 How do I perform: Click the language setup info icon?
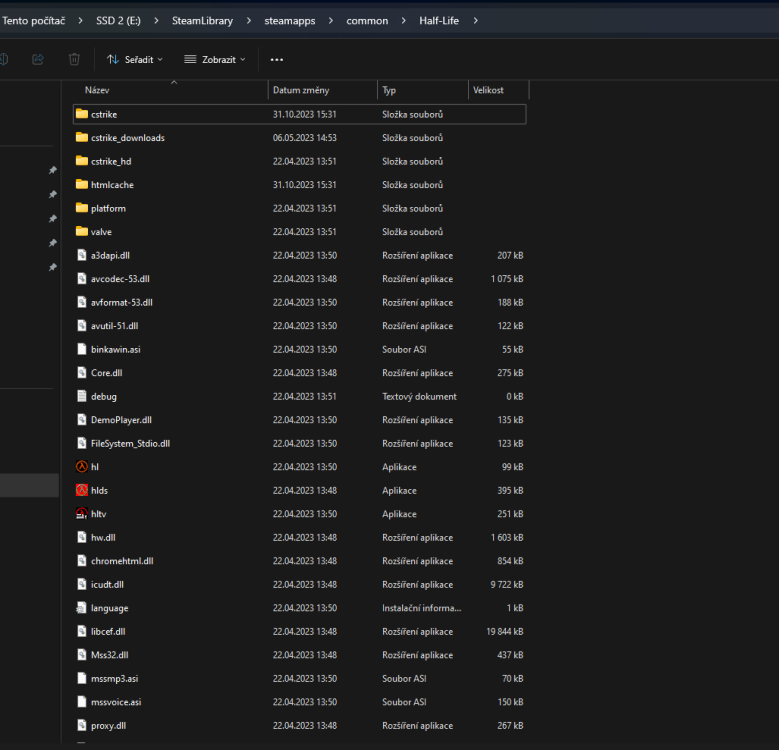tap(82, 608)
